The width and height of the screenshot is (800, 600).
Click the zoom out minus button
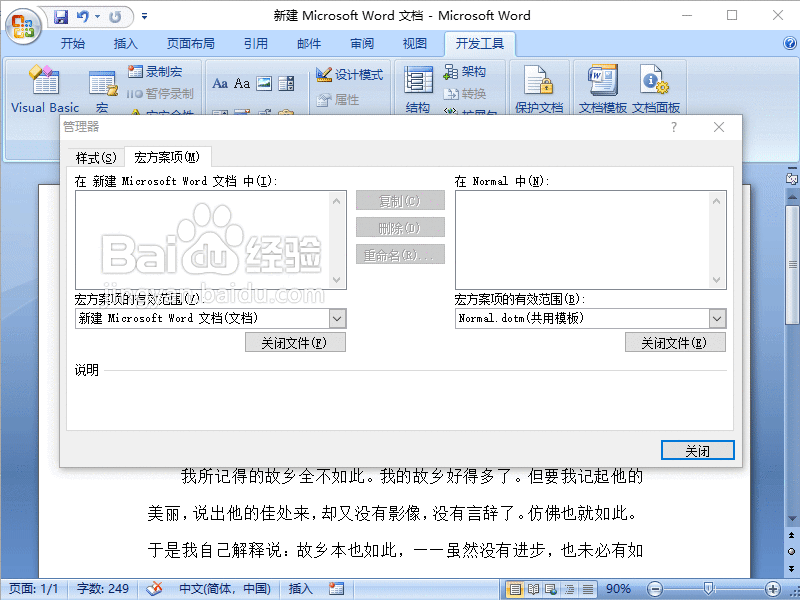(655, 589)
